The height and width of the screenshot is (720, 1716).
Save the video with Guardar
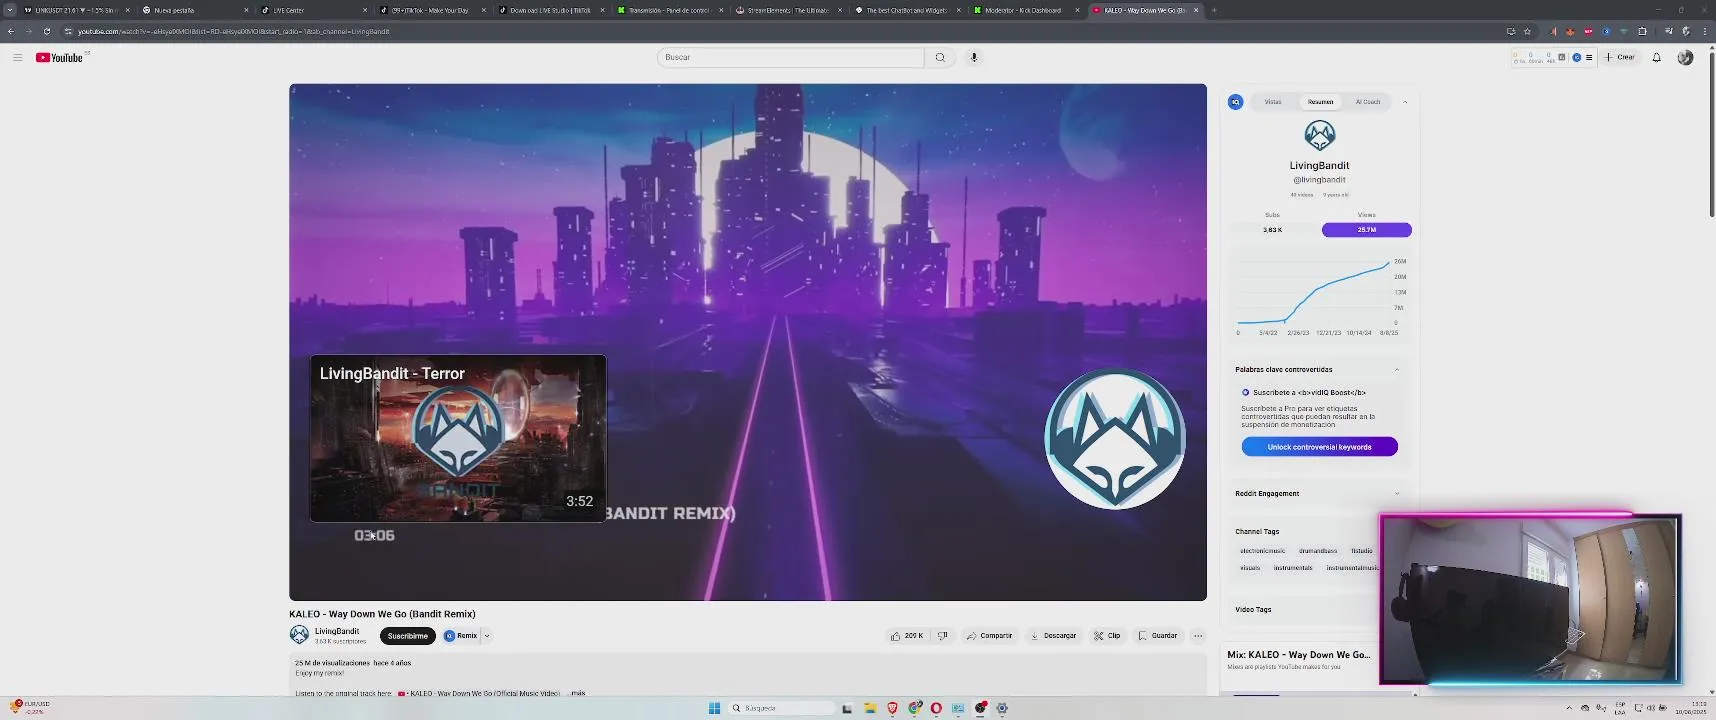(1158, 635)
